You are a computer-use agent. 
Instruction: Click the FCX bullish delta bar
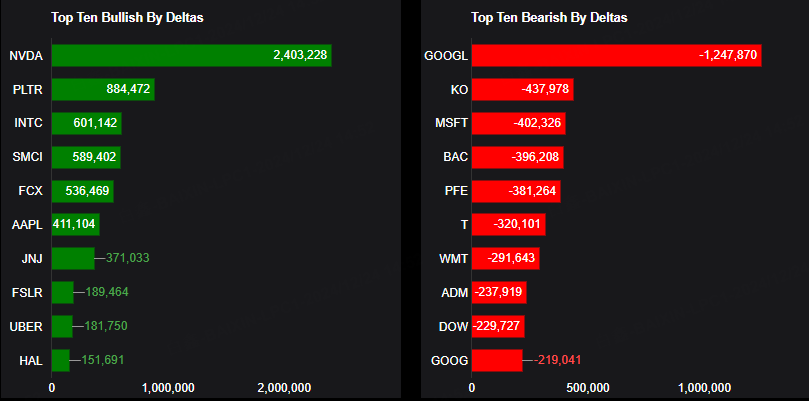click(82, 191)
